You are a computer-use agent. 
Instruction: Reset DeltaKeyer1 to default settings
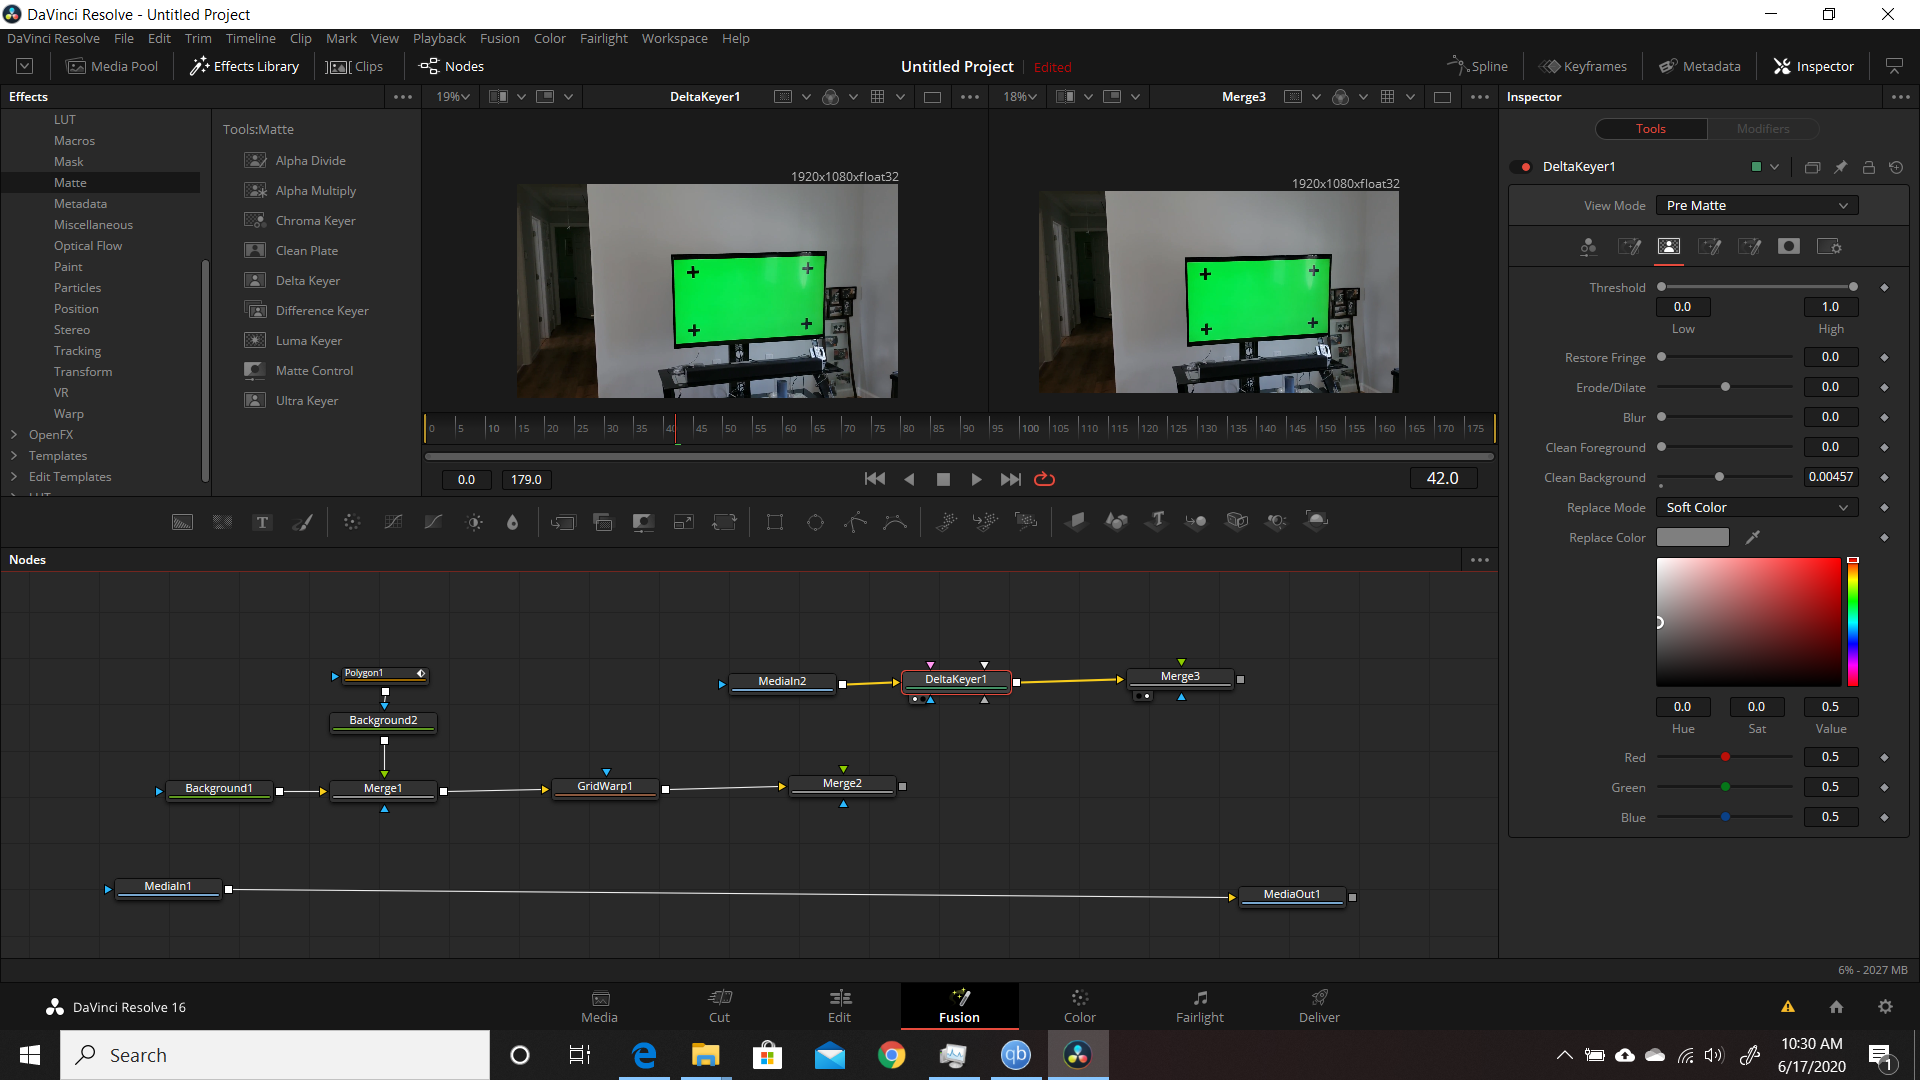[x=1896, y=167]
